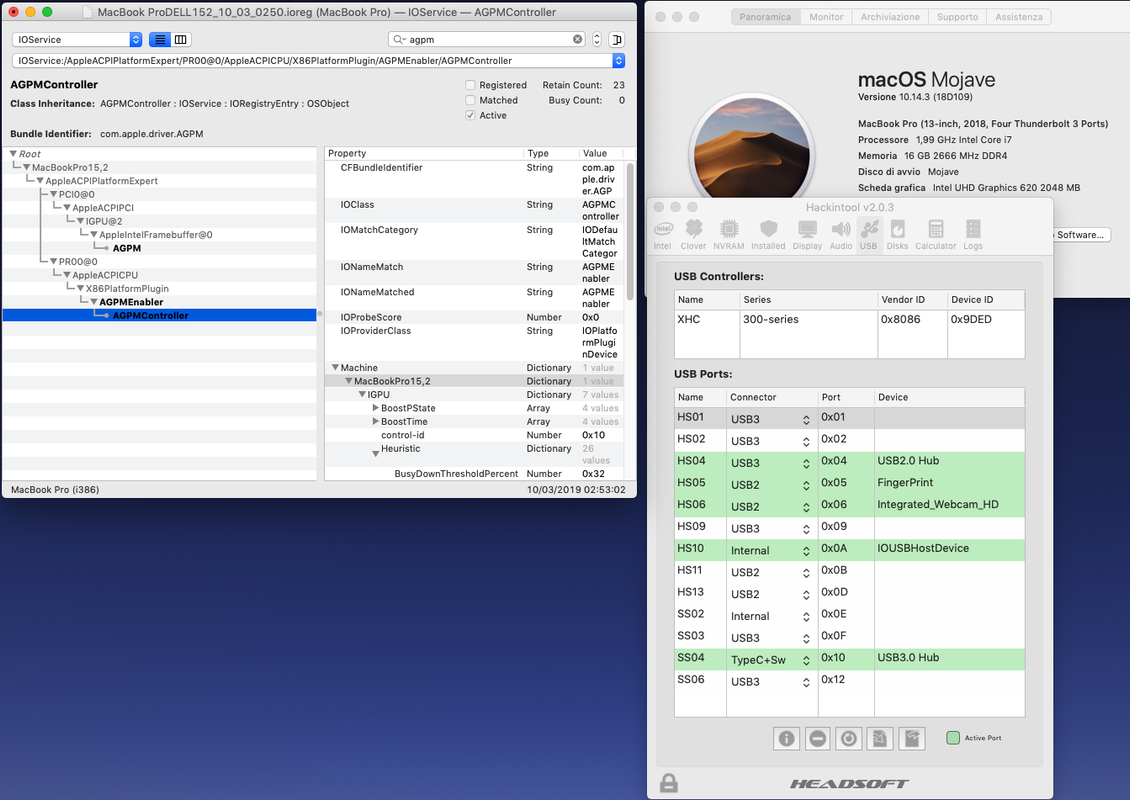Click the refresh USB ports button

tap(849, 738)
